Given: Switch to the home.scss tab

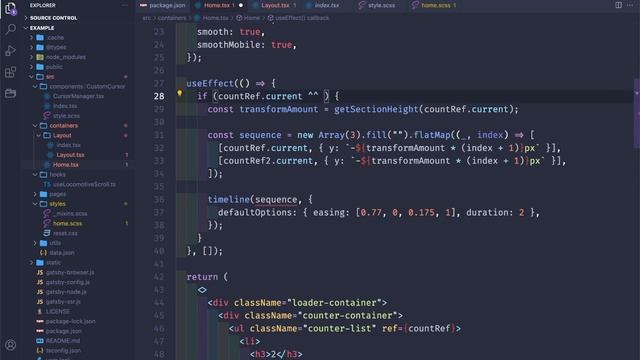Looking at the screenshot, I should (x=436, y=5).
